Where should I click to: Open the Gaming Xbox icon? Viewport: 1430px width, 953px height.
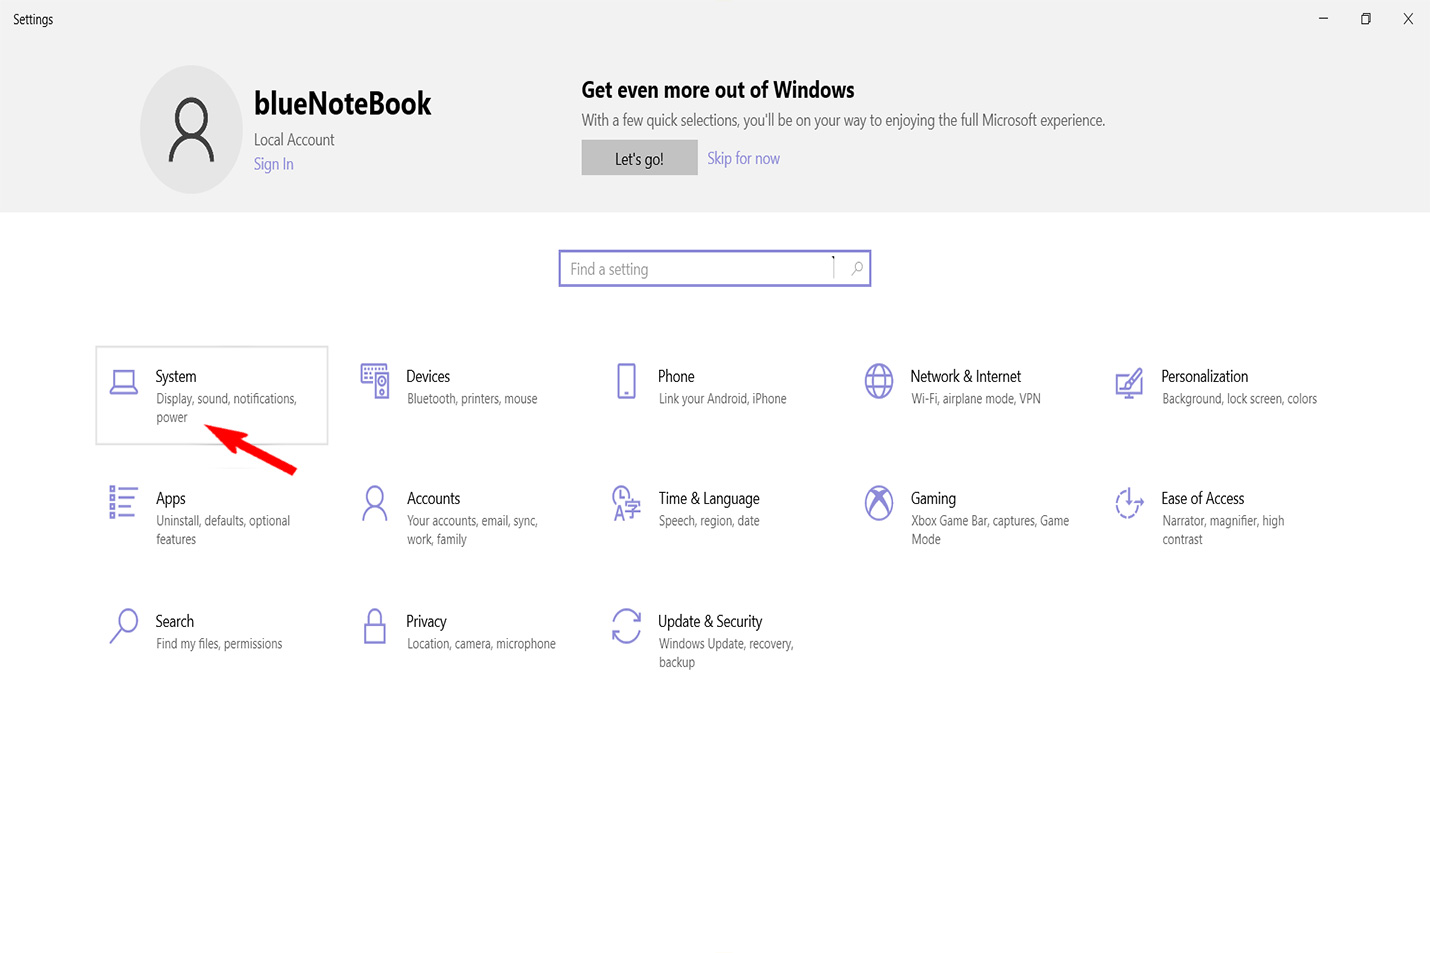pos(879,503)
